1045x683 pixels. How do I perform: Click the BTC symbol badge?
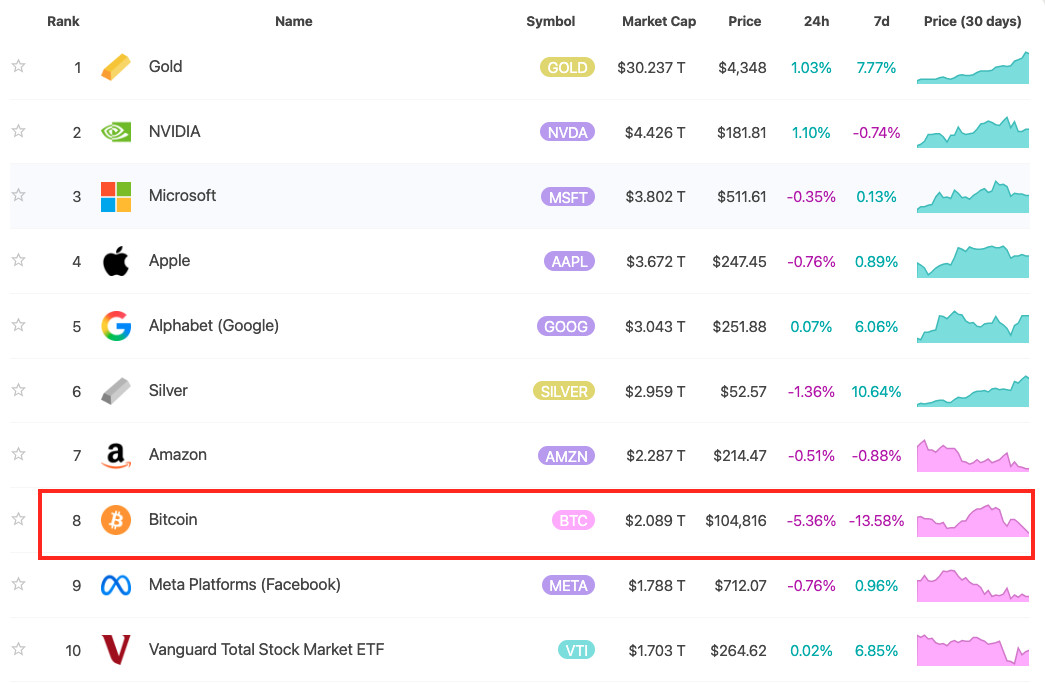(x=572, y=520)
